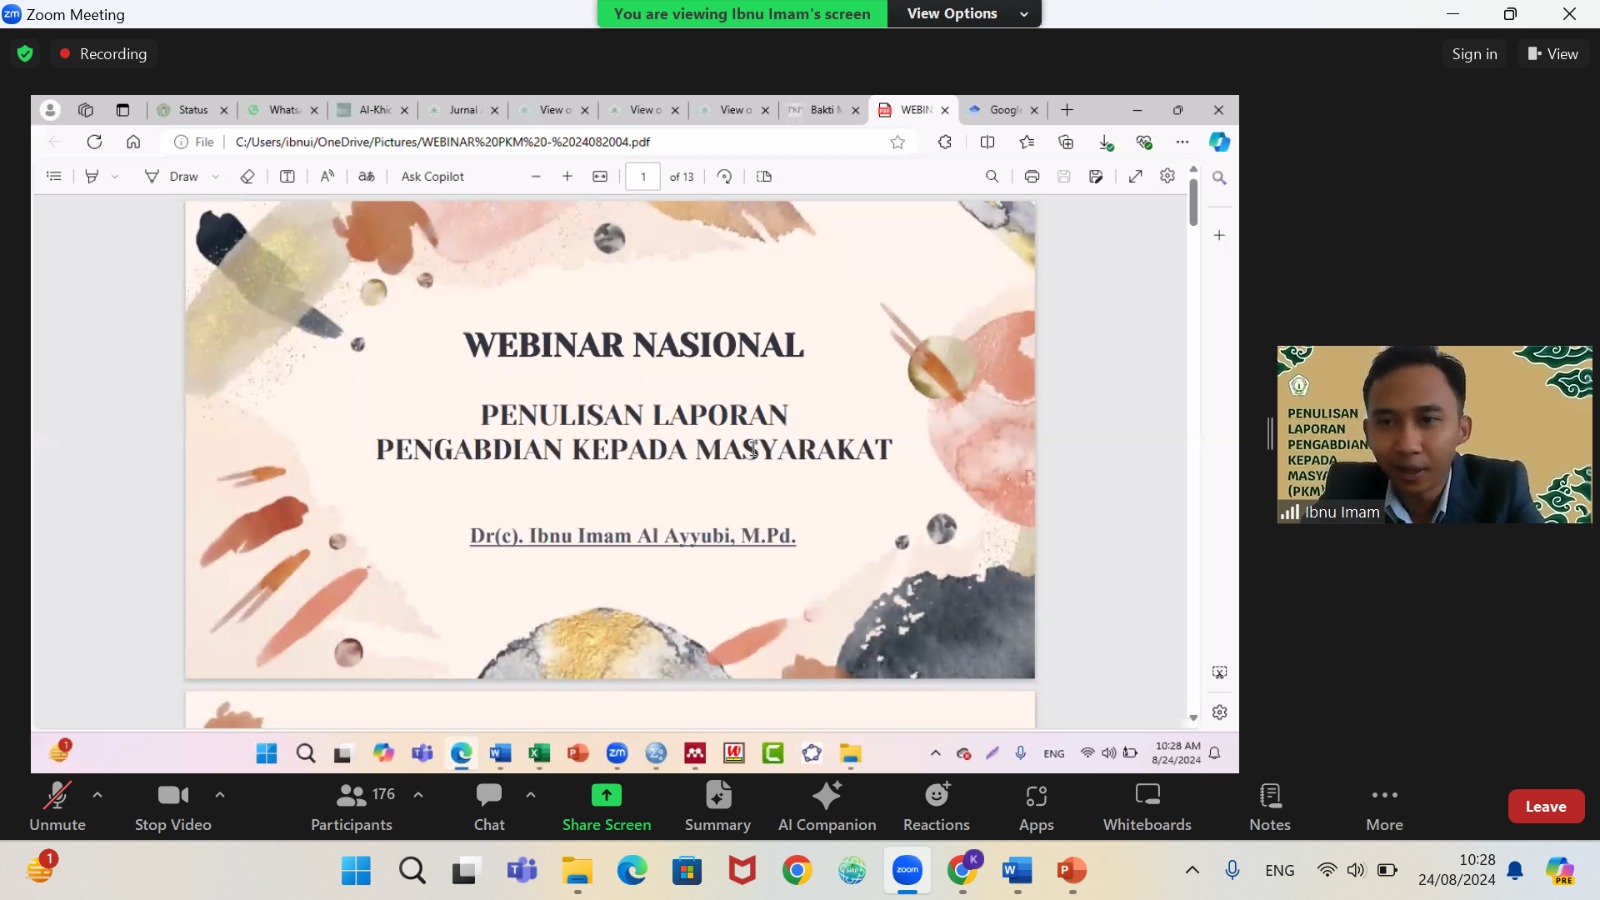This screenshot has height=900, width=1600.
Task: Expand video options arrow next to Stop Video
Action: coord(220,795)
